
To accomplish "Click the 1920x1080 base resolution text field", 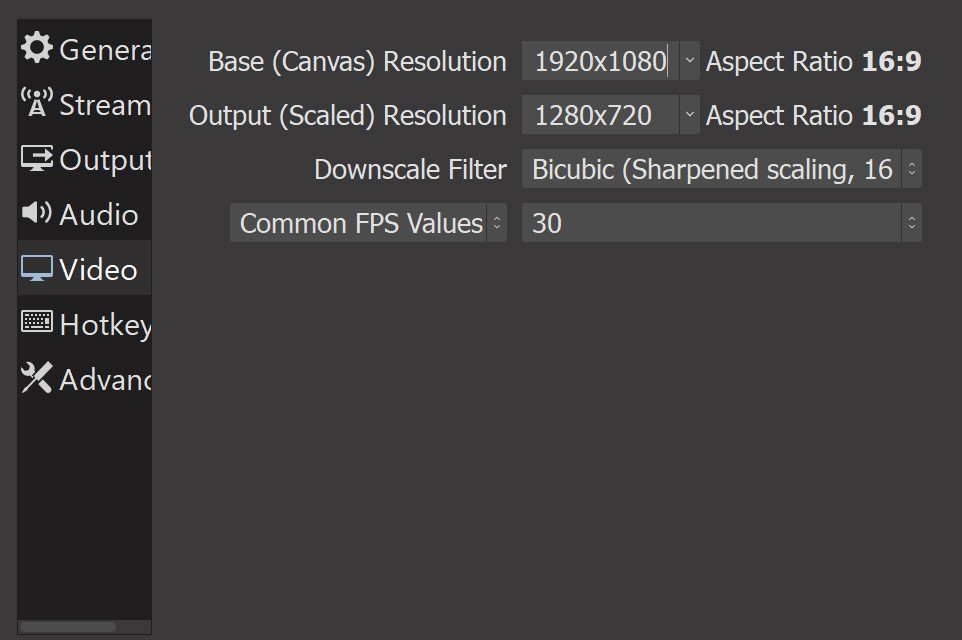I will (x=600, y=61).
